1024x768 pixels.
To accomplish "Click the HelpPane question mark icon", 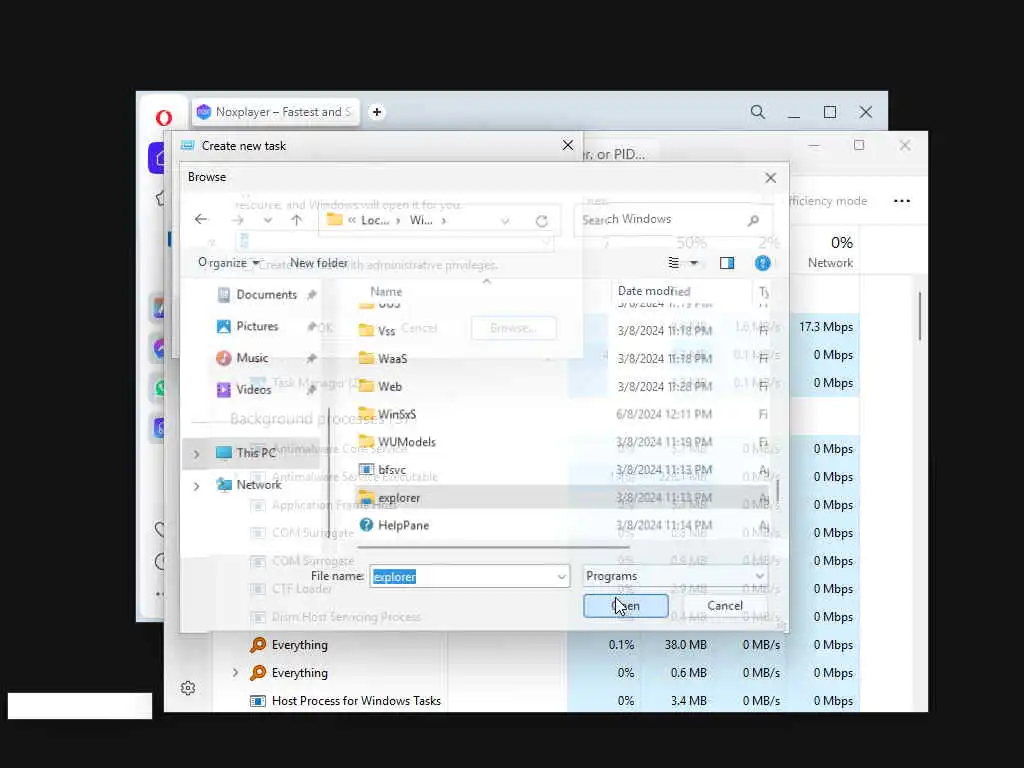I will pos(366,525).
